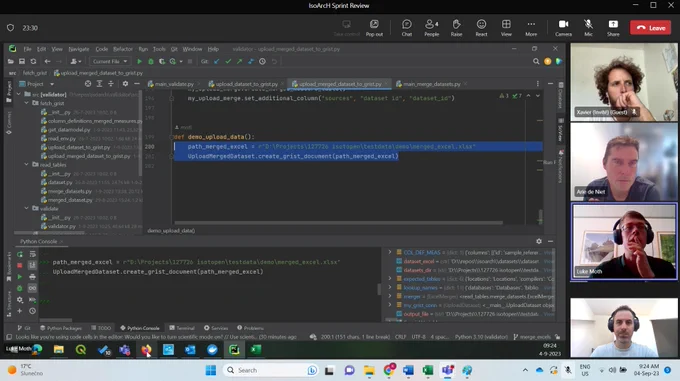The height and width of the screenshot is (381, 680).
Task: Show Git history clock icon
Action: (x=262, y=62)
